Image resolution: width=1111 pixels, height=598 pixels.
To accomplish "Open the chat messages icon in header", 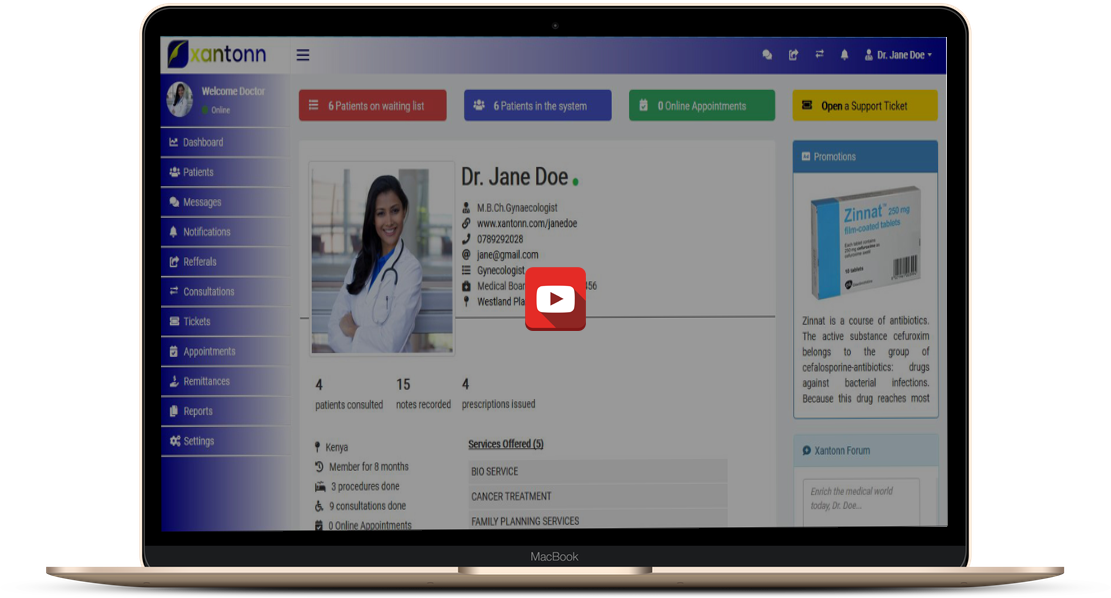I will 767,55.
